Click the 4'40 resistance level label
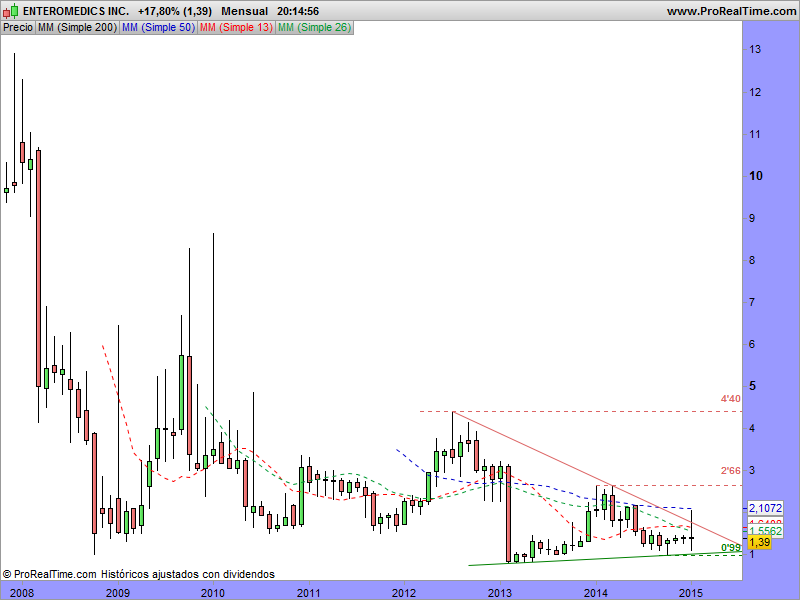This screenshot has height=600, width=800. (x=730, y=398)
